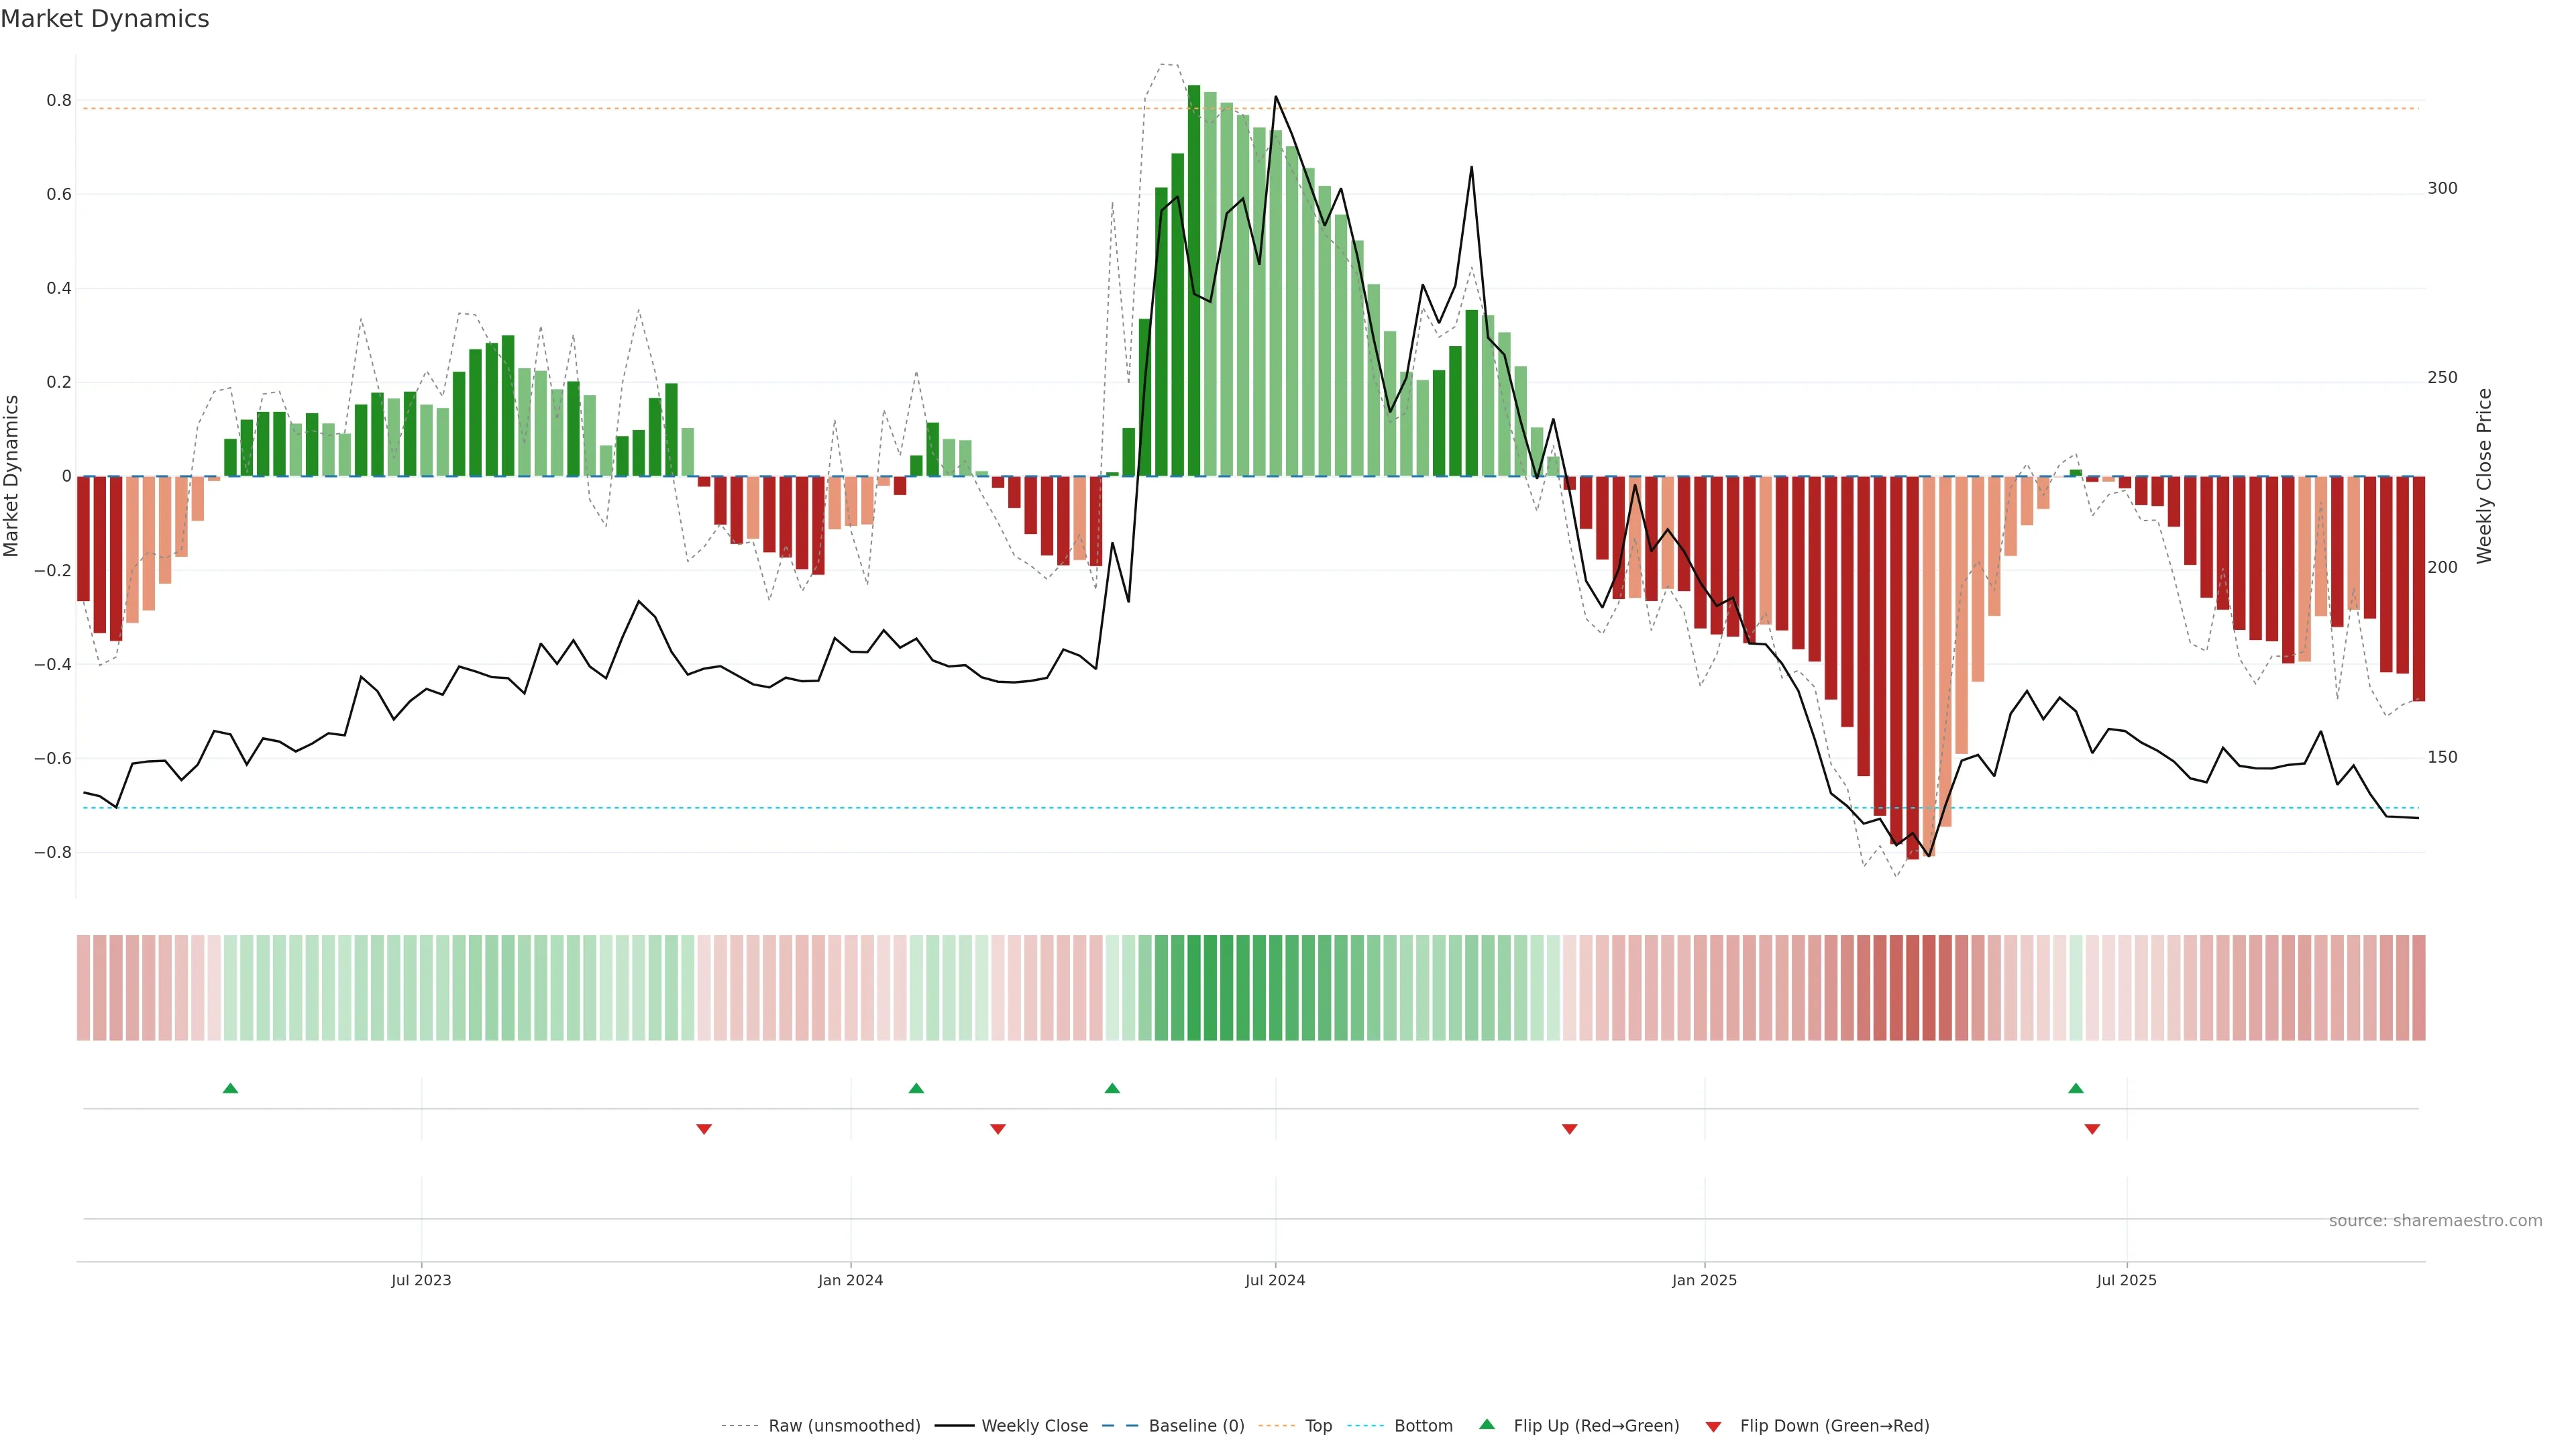2576x1449 pixels.
Task: Toggle the Baseline (0) legend entry
Action: coord(1196,1426)
